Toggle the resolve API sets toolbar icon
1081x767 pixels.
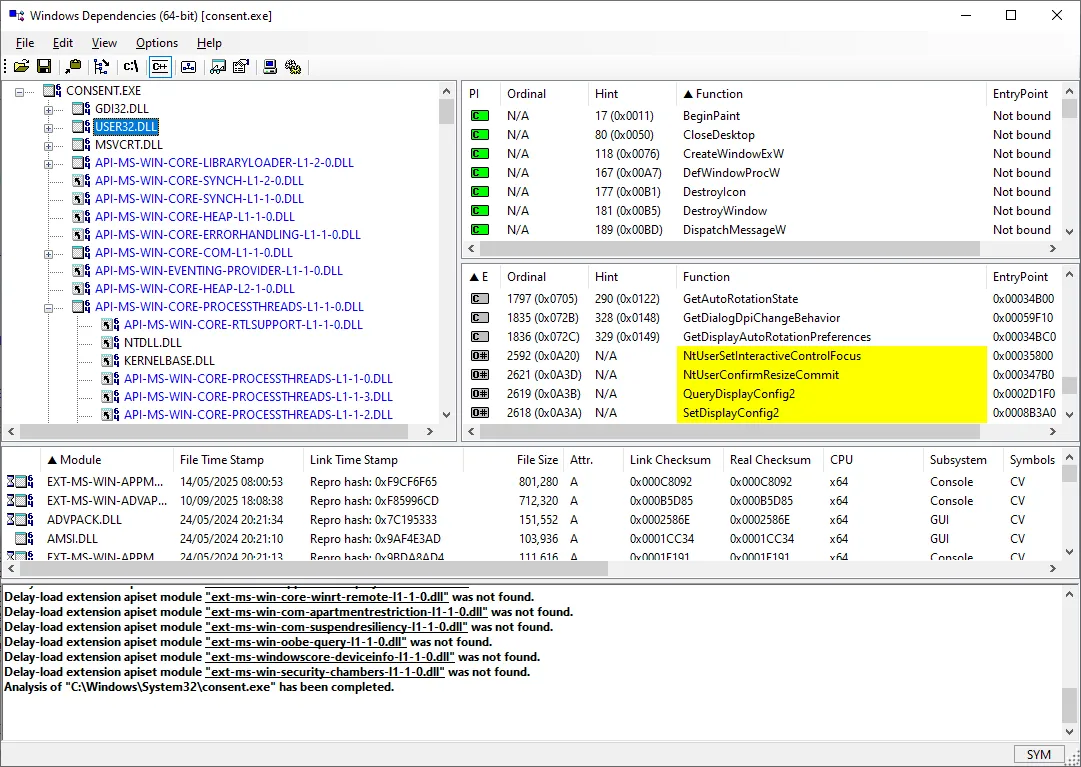pyautogui.click(x=188, y=67)
